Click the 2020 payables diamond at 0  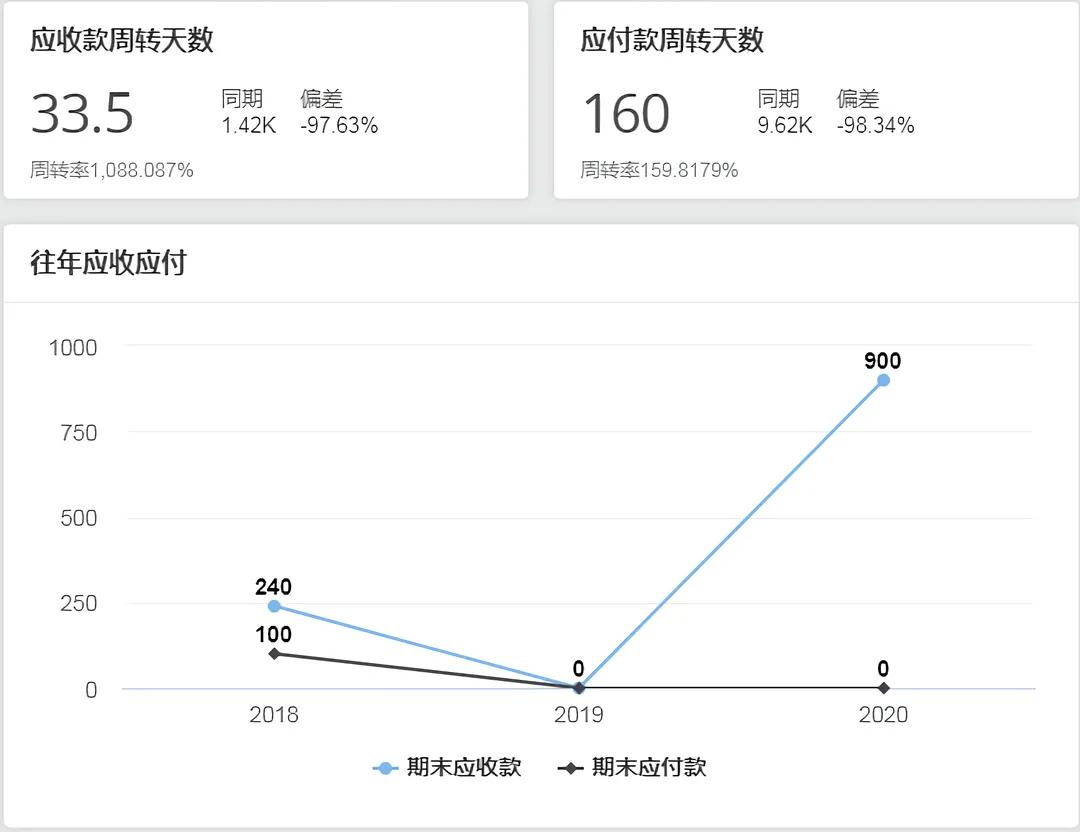(884, 688)
